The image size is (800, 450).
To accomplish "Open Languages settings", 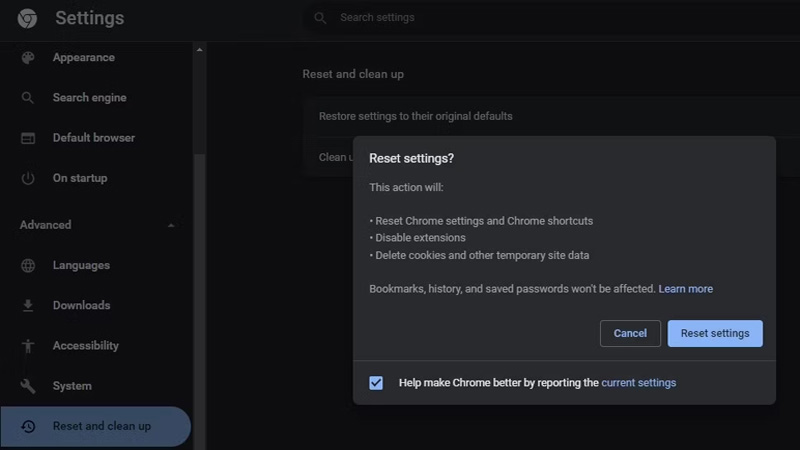I will [x=81, y=265].
